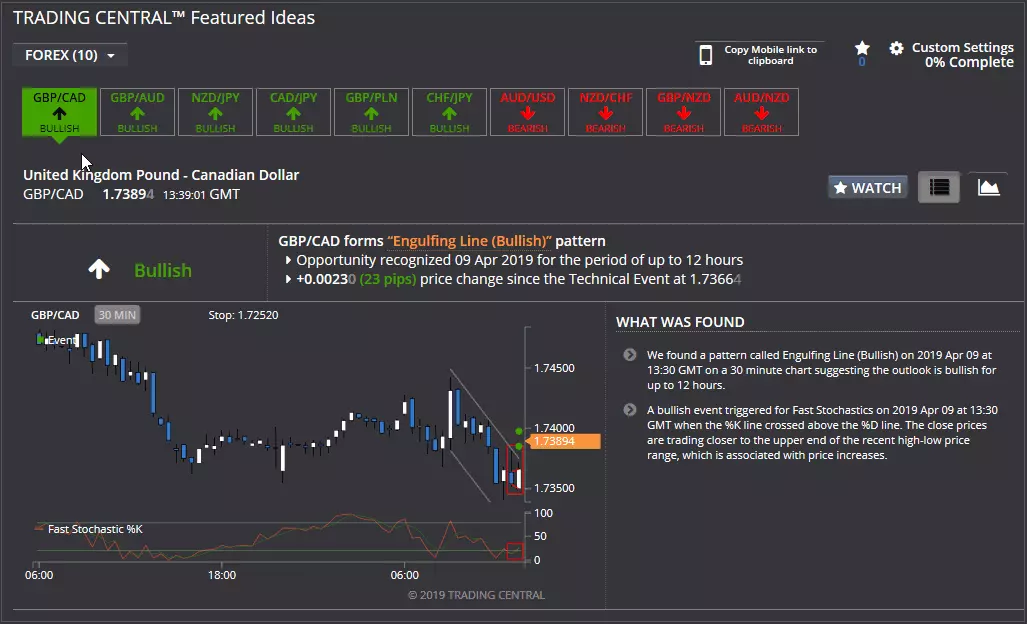Expand the price change bullet triangle
The width and height of the screenshot is (1027, 624).
288,279
